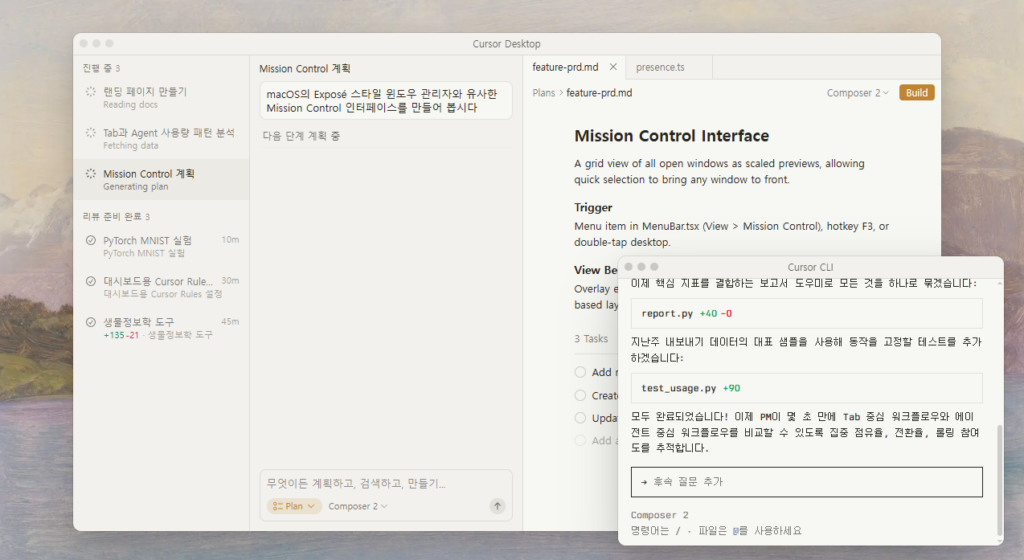Click the checkmark icon next to PyTorch MNIST 실험
1024x560 pixels.
(91, 240)
